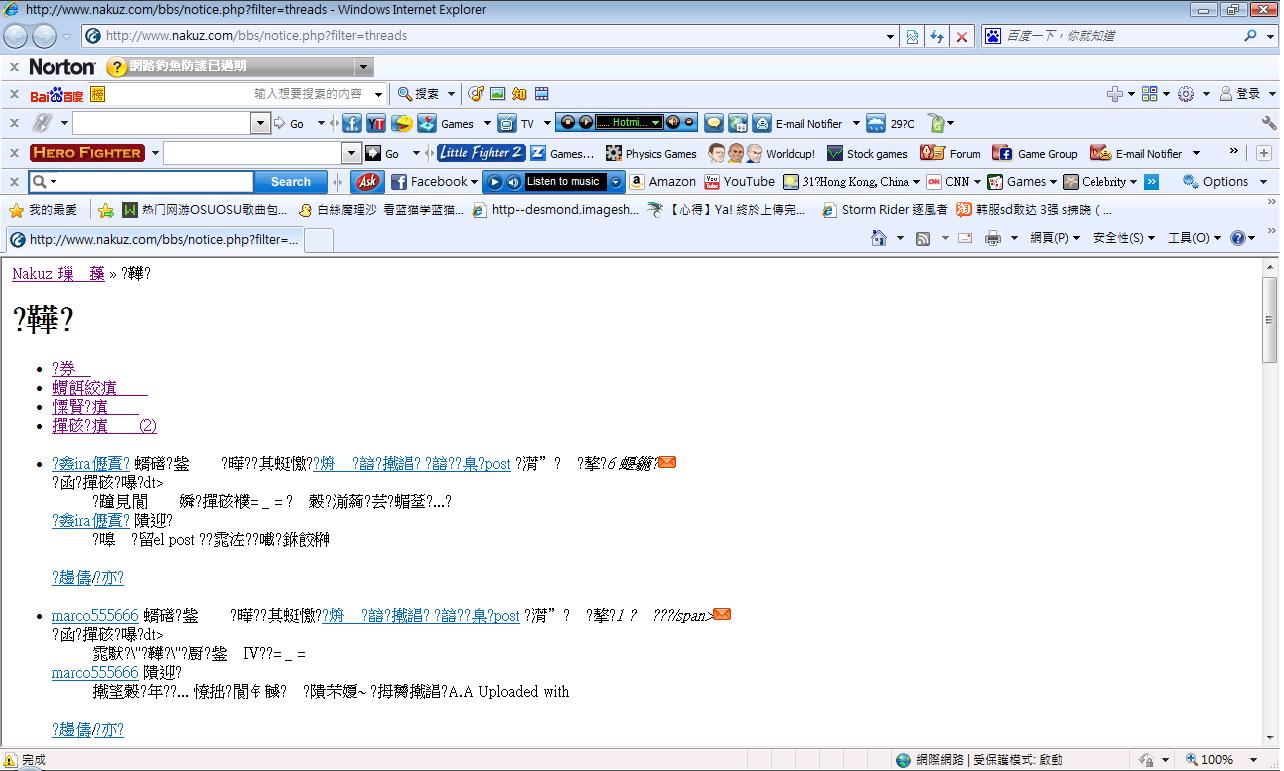Open Physics Games shortcut
The image size is (1284, 771).
pyautogui.click(x=651, y=154)
